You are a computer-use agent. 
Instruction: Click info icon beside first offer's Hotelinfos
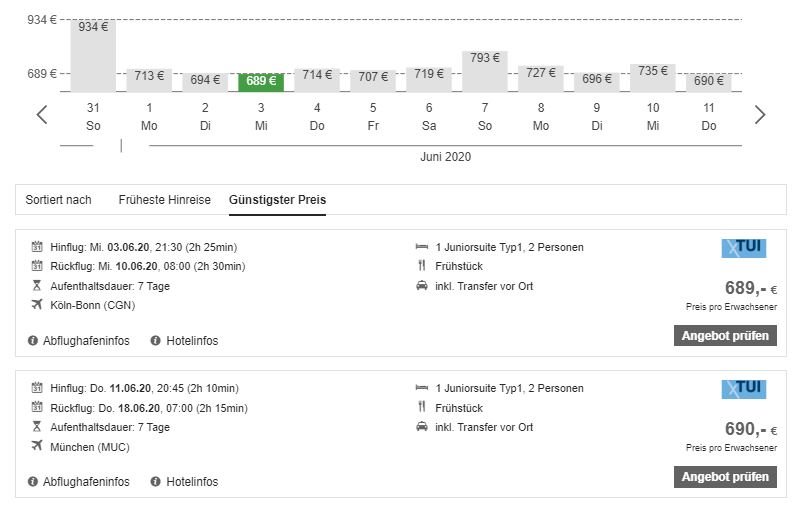pyautogui.click(x=155, y=341)
